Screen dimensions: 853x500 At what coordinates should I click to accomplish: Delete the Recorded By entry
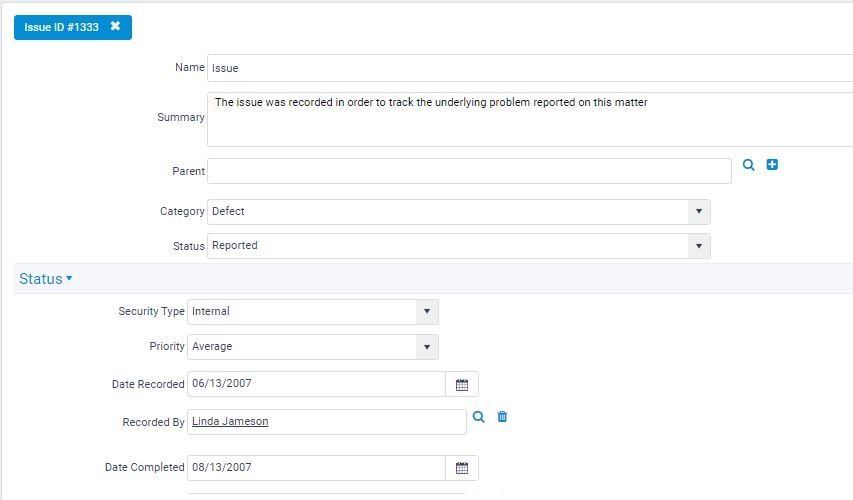[x=502, y=417]
